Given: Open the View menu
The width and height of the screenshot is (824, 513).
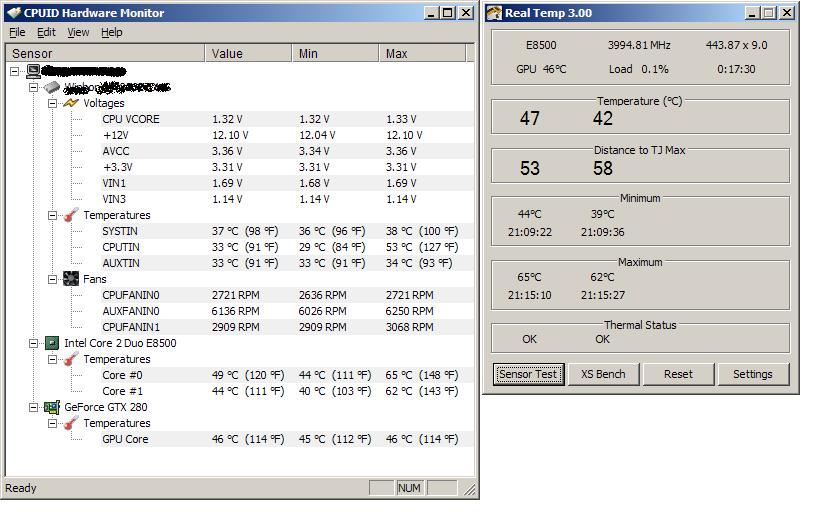Looking at the screenshot, I should [78, 33].
